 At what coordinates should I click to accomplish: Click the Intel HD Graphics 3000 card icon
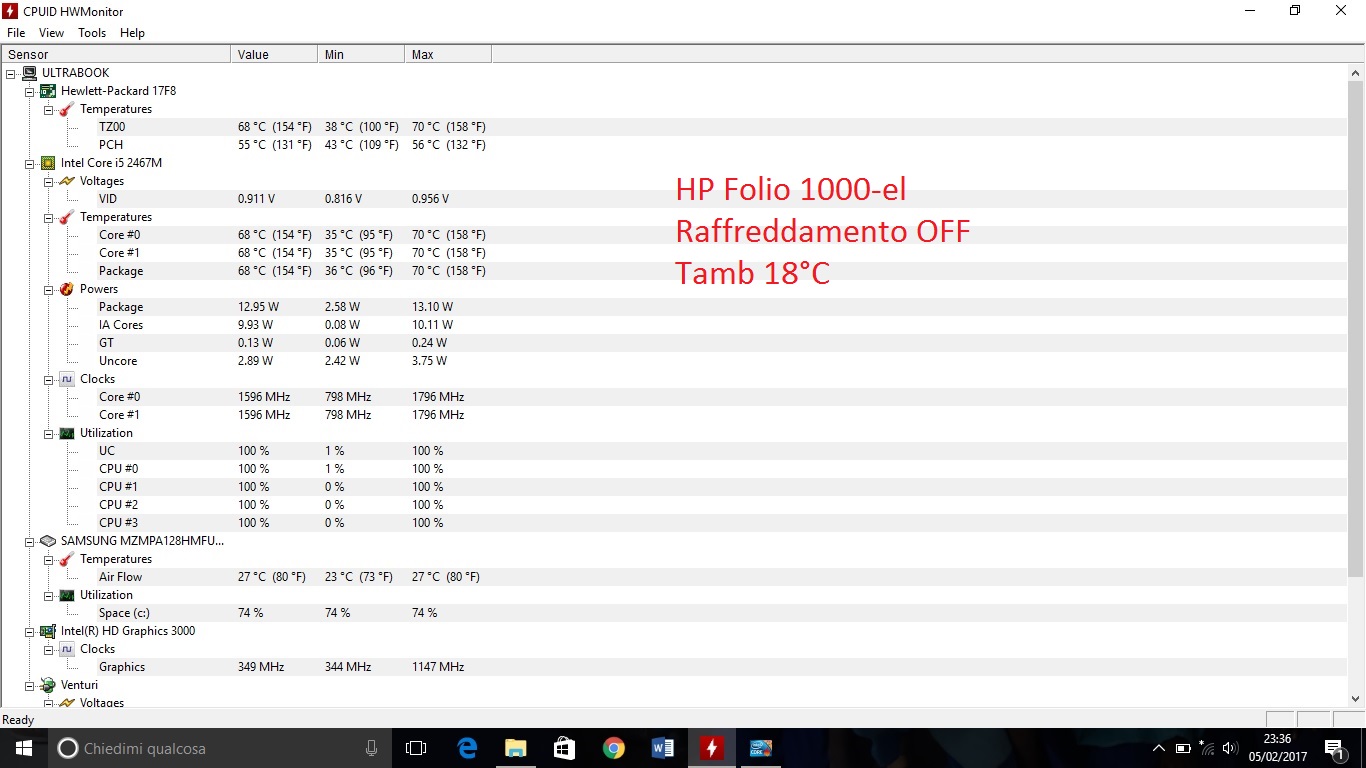pyautogui.click(x=48, y=631)
